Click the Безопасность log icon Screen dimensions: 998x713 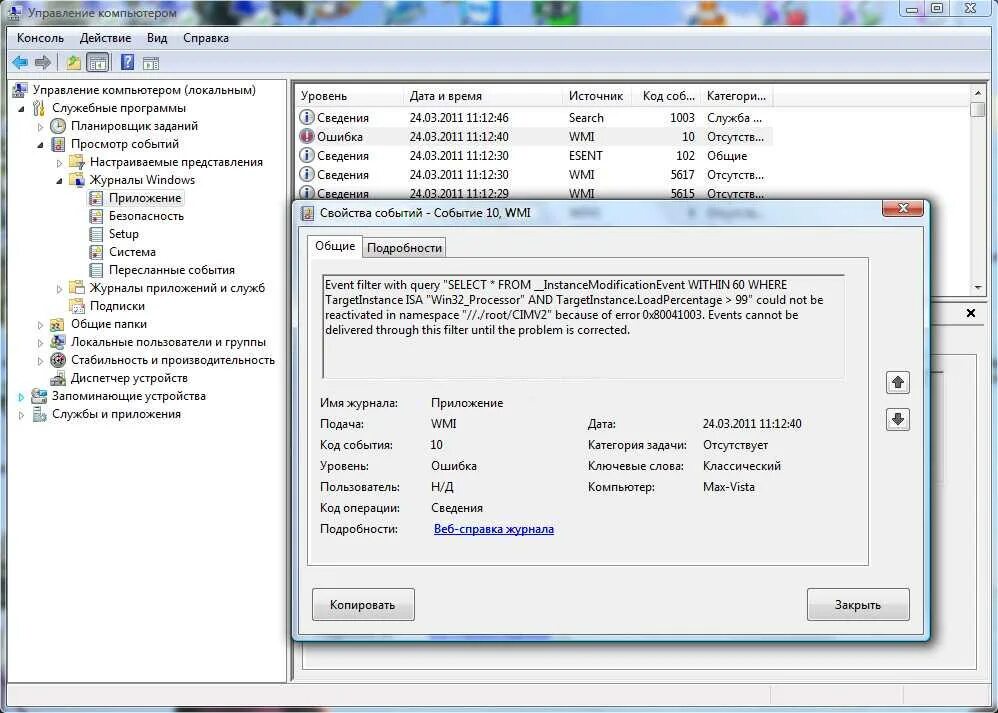click(96, 216)
